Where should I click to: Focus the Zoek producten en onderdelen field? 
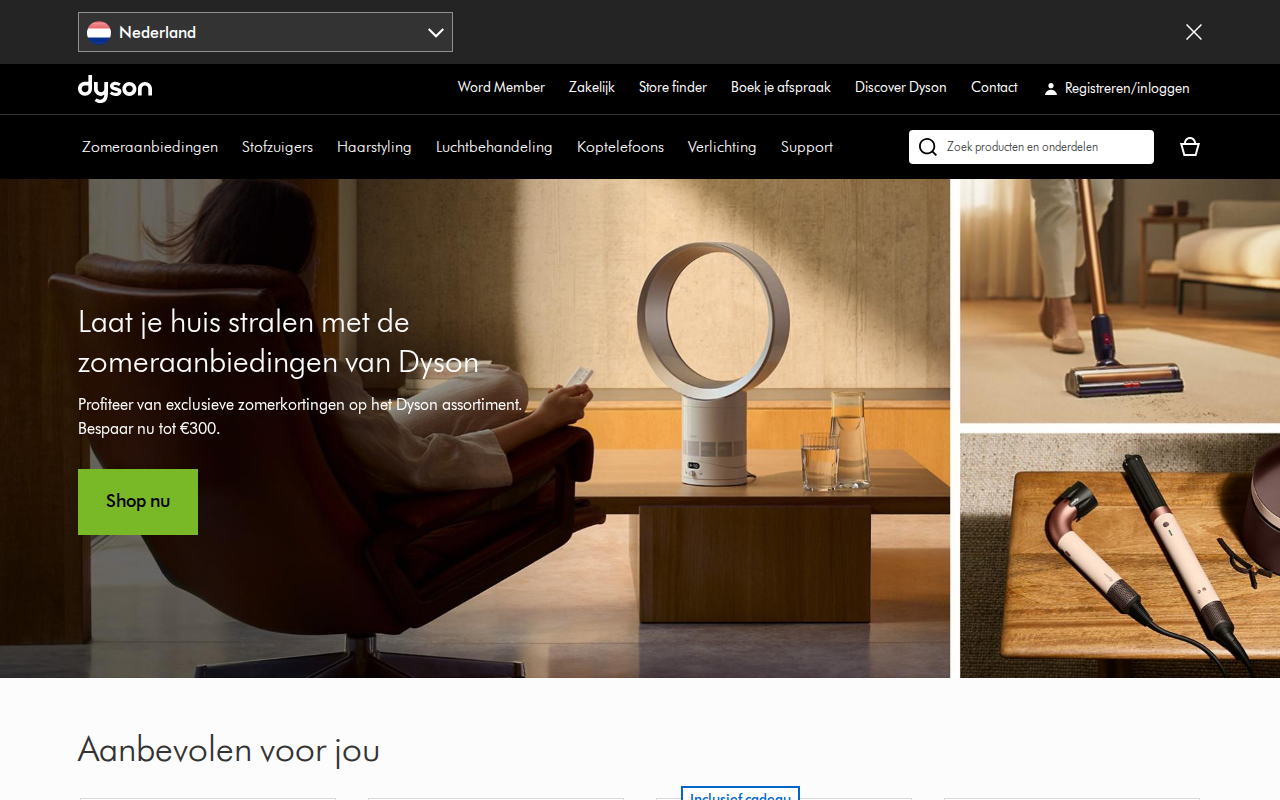pos(1031,147)
